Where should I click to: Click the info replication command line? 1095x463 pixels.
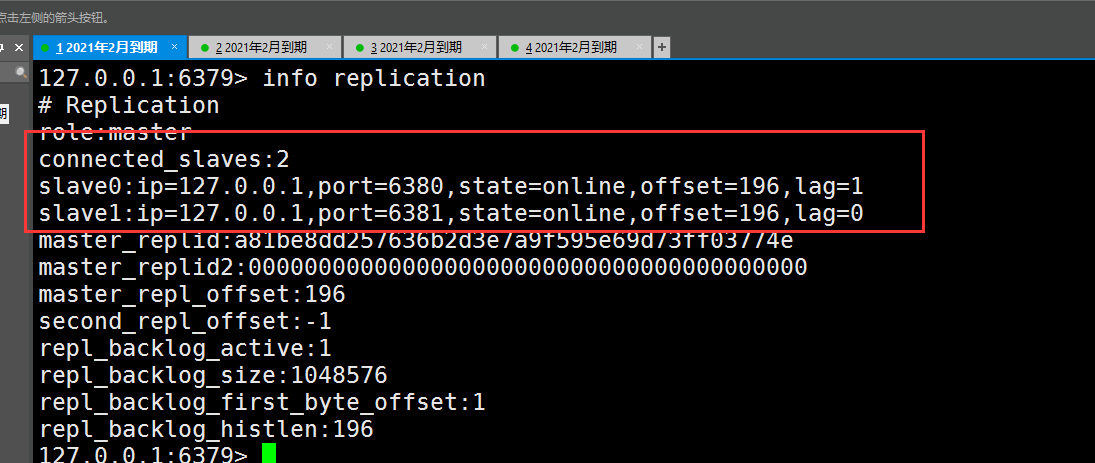[x=262, y=78]
